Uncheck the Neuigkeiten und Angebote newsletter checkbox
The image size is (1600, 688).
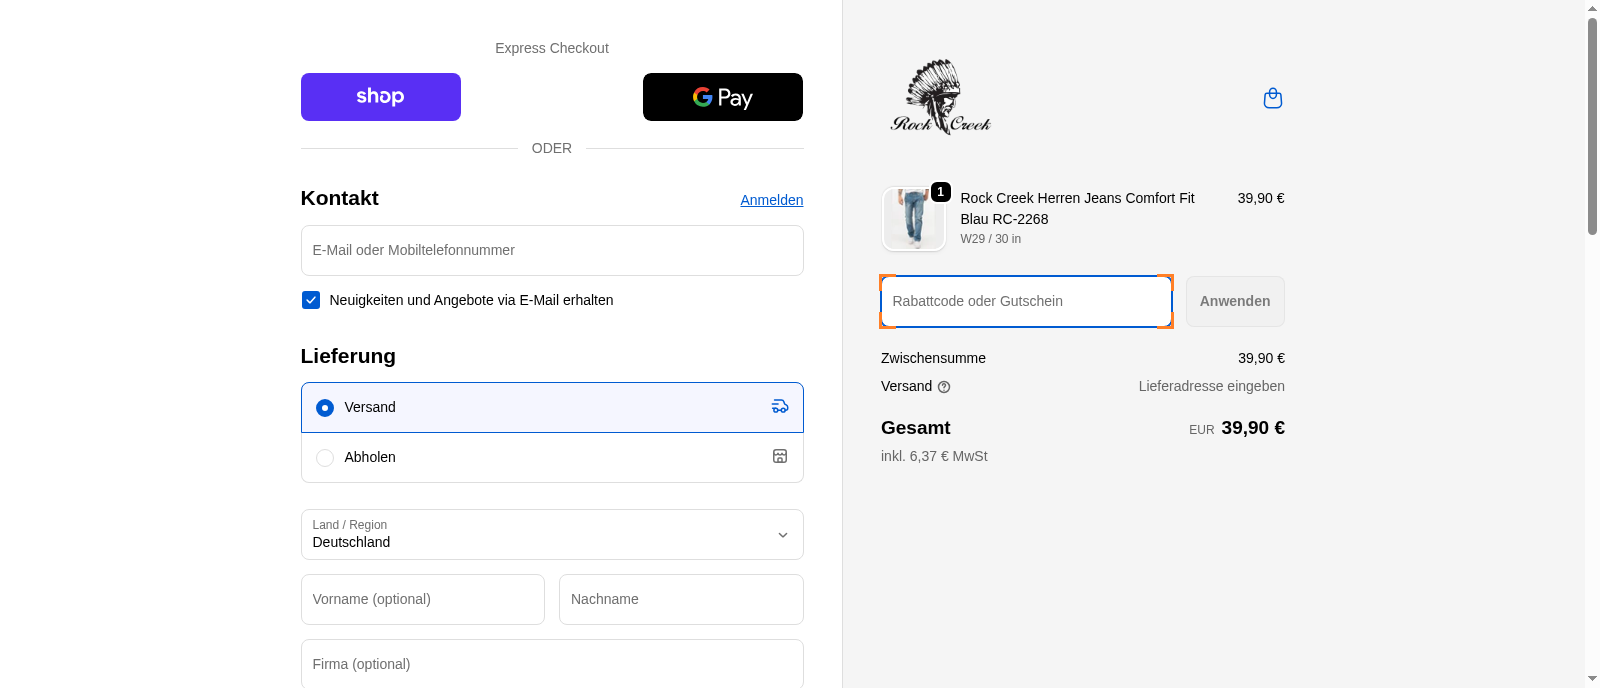point(311,300)
